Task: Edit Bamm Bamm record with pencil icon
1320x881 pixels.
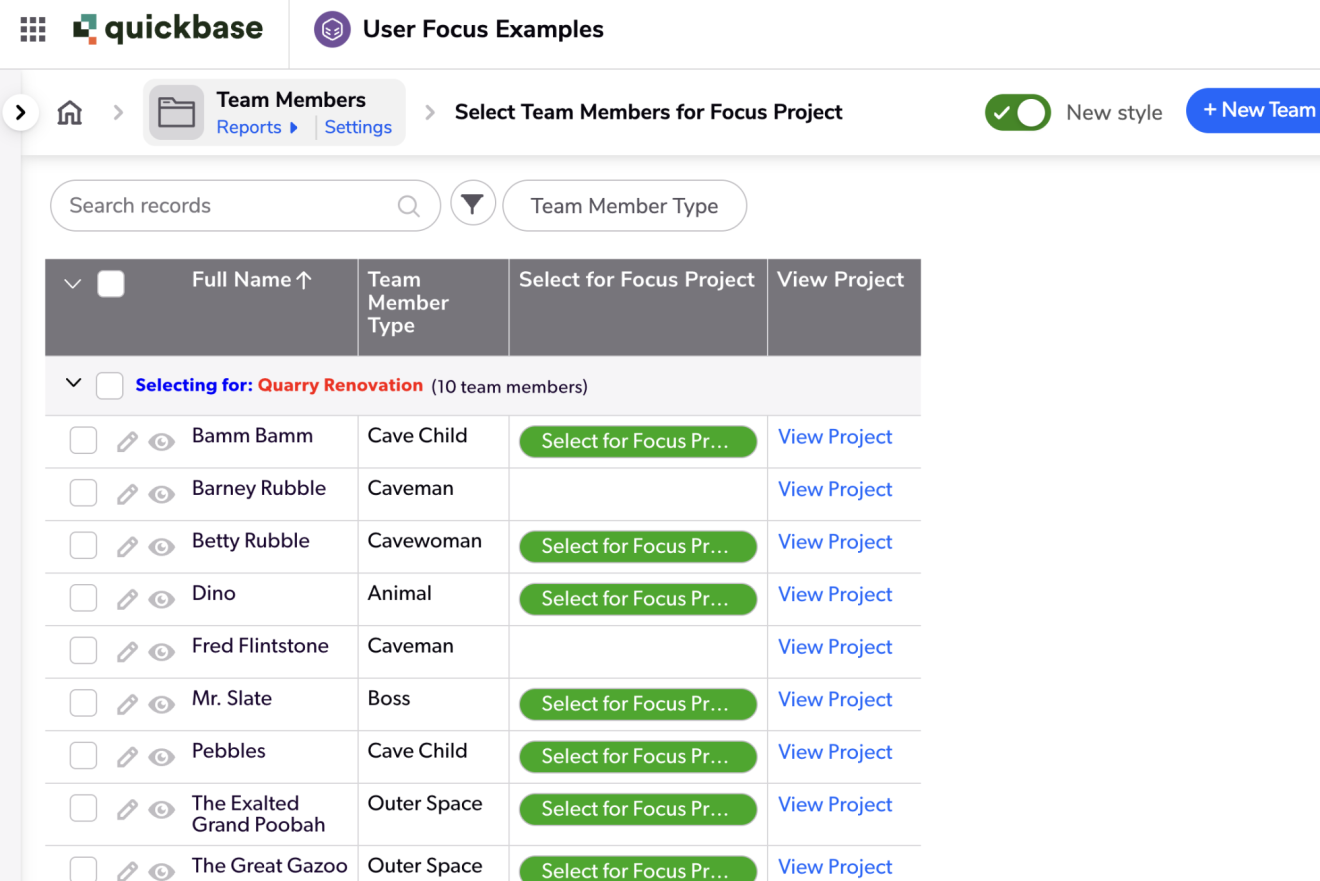Action: [127, 441]
